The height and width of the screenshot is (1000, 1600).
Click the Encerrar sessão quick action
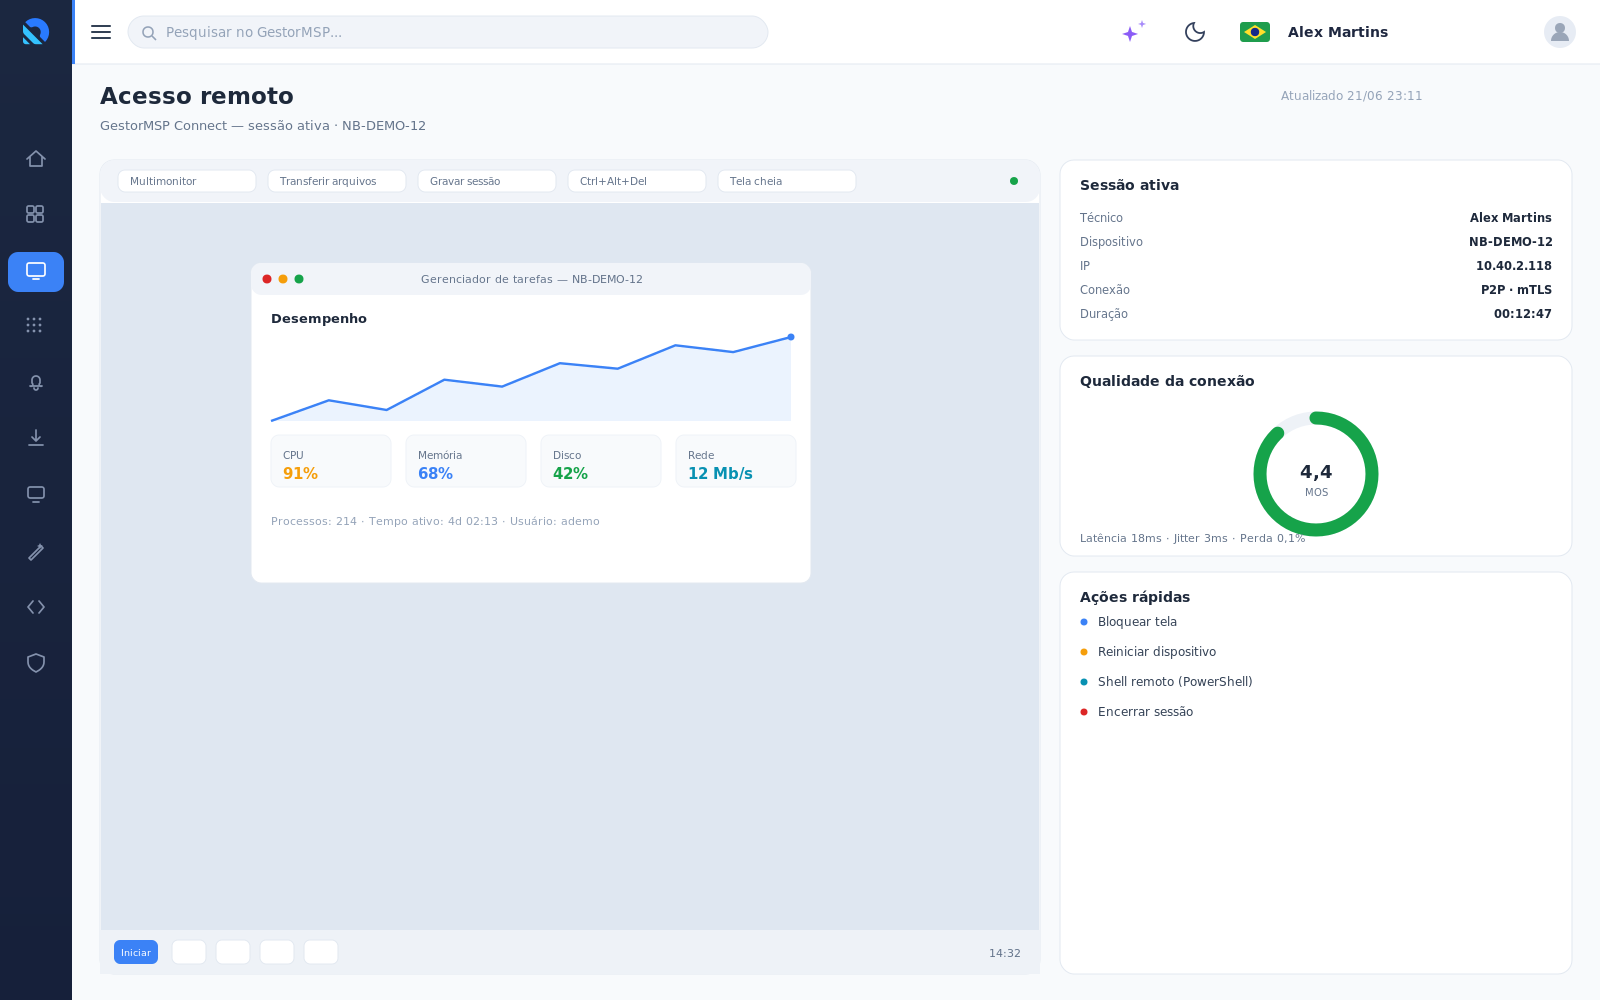point(1145,712)
